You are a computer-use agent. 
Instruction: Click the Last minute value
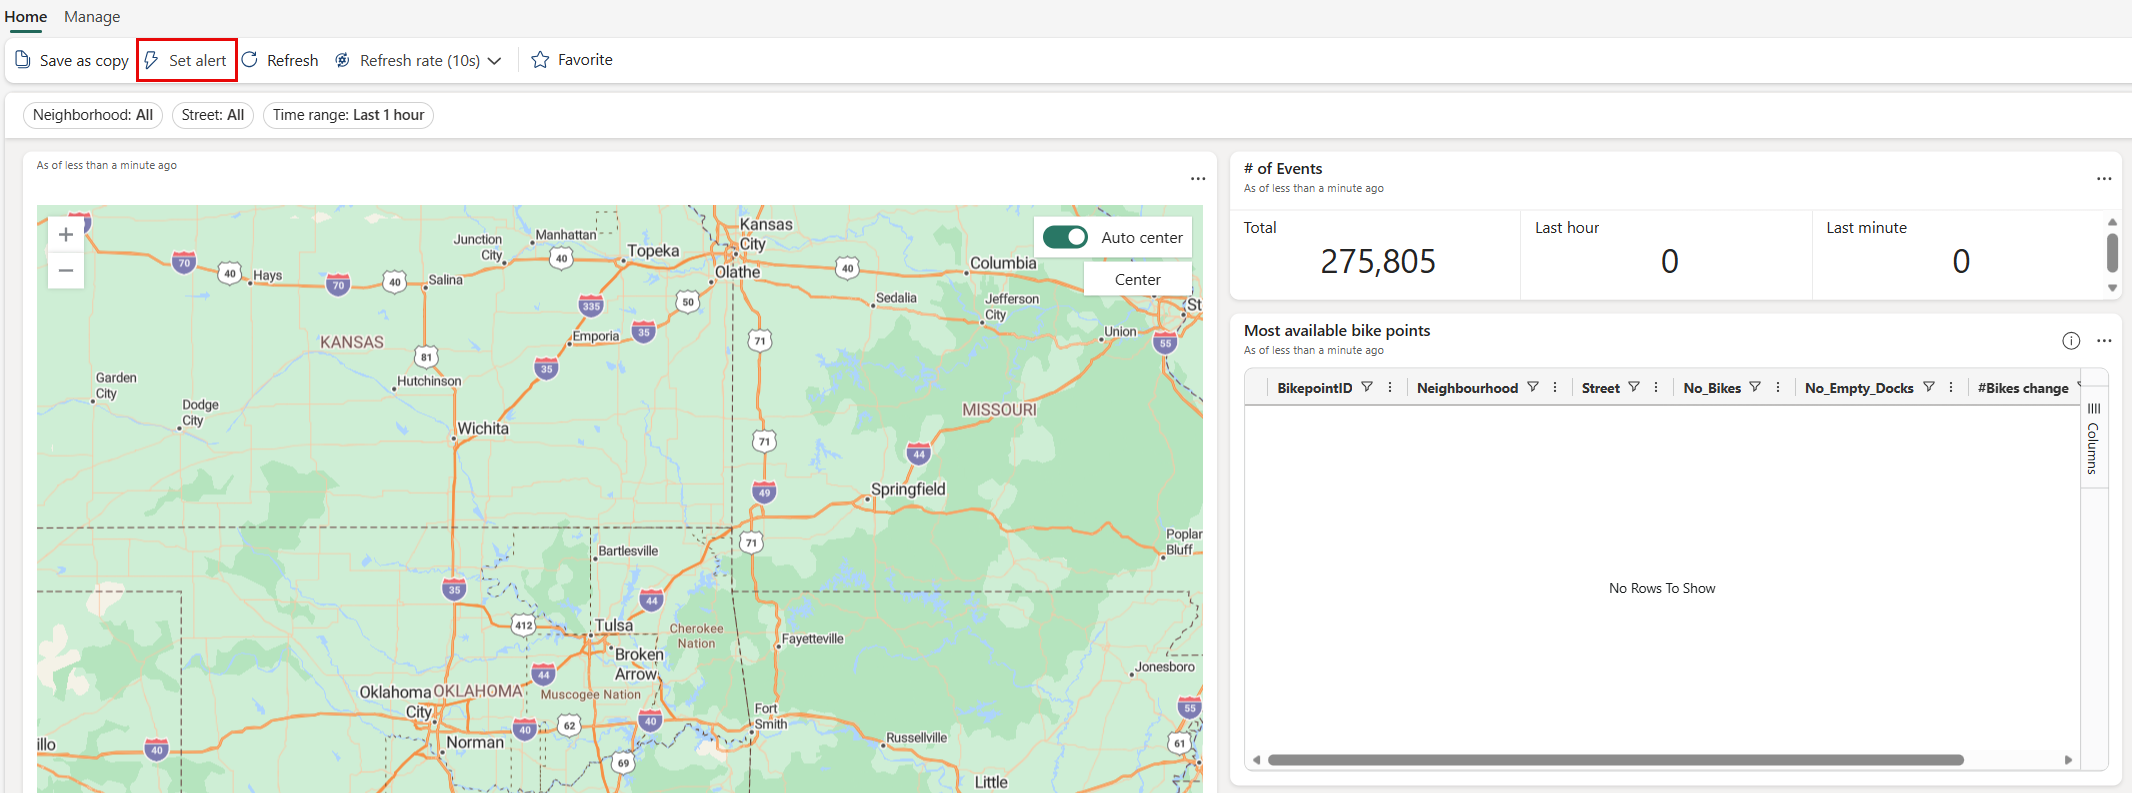pyautogui.click(x=1961, y=261)
